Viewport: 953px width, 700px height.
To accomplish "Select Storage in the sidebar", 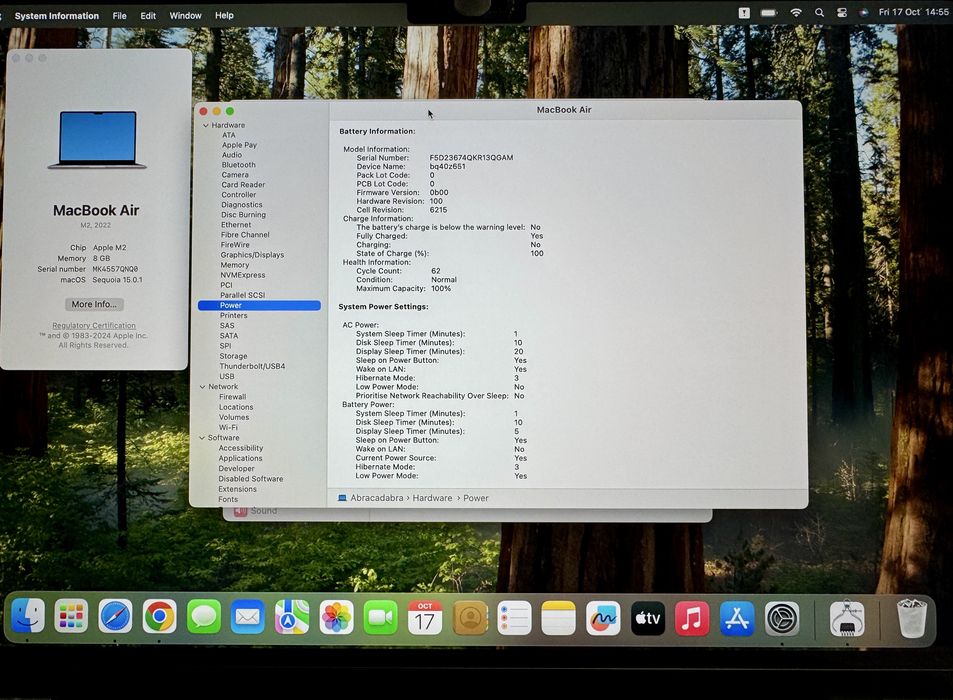I will tap(233, 356).
